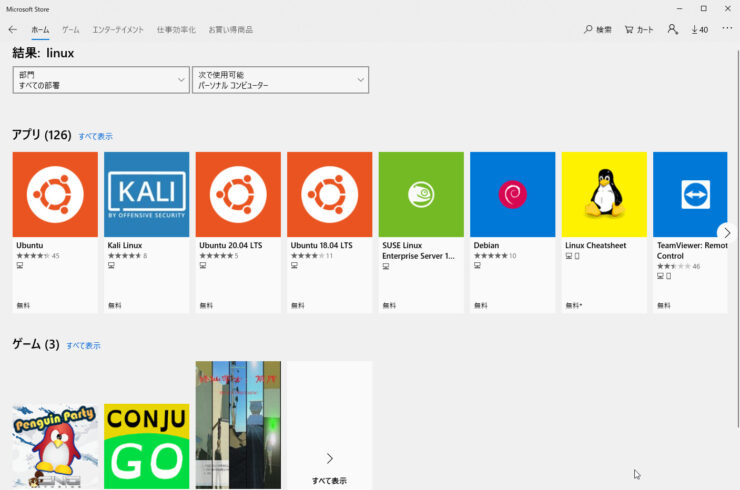Viewport: 740px width, 490px height.
Task: Expand the 次で使用可能 device dropdown
Action: (280, 80)
